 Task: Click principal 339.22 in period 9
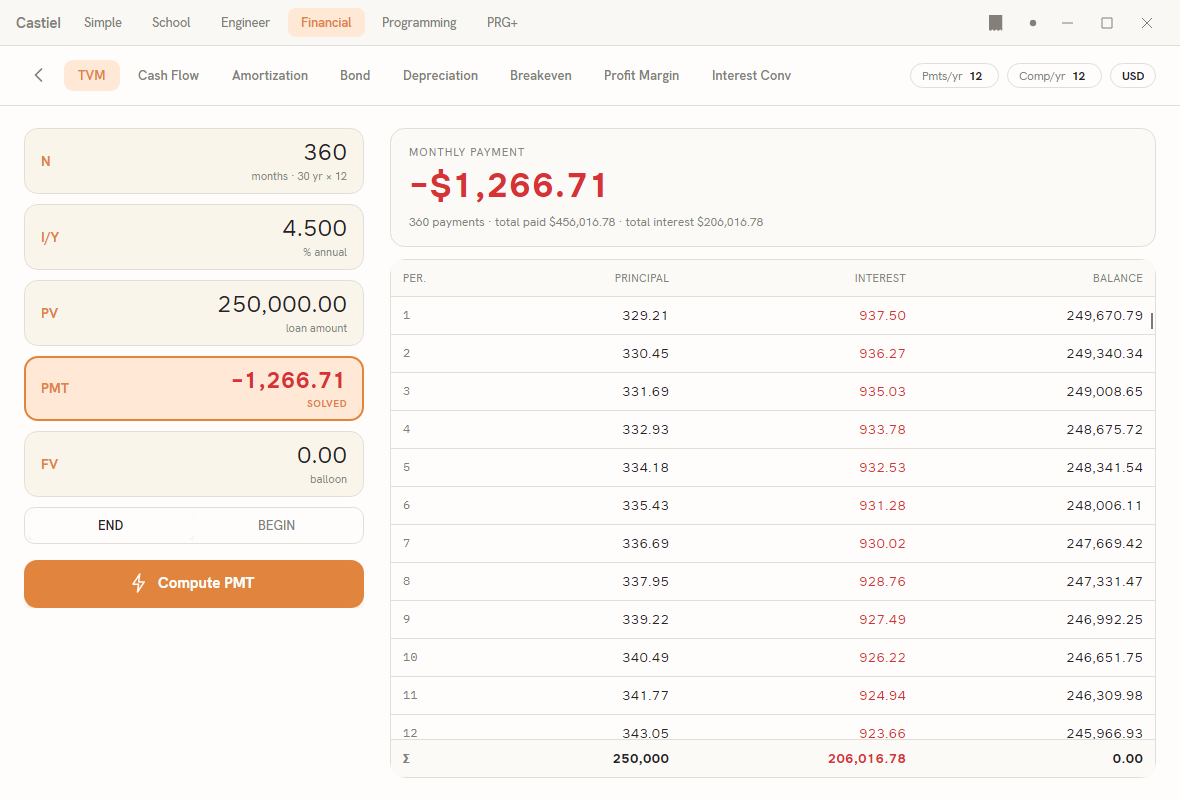pos(645,619)
